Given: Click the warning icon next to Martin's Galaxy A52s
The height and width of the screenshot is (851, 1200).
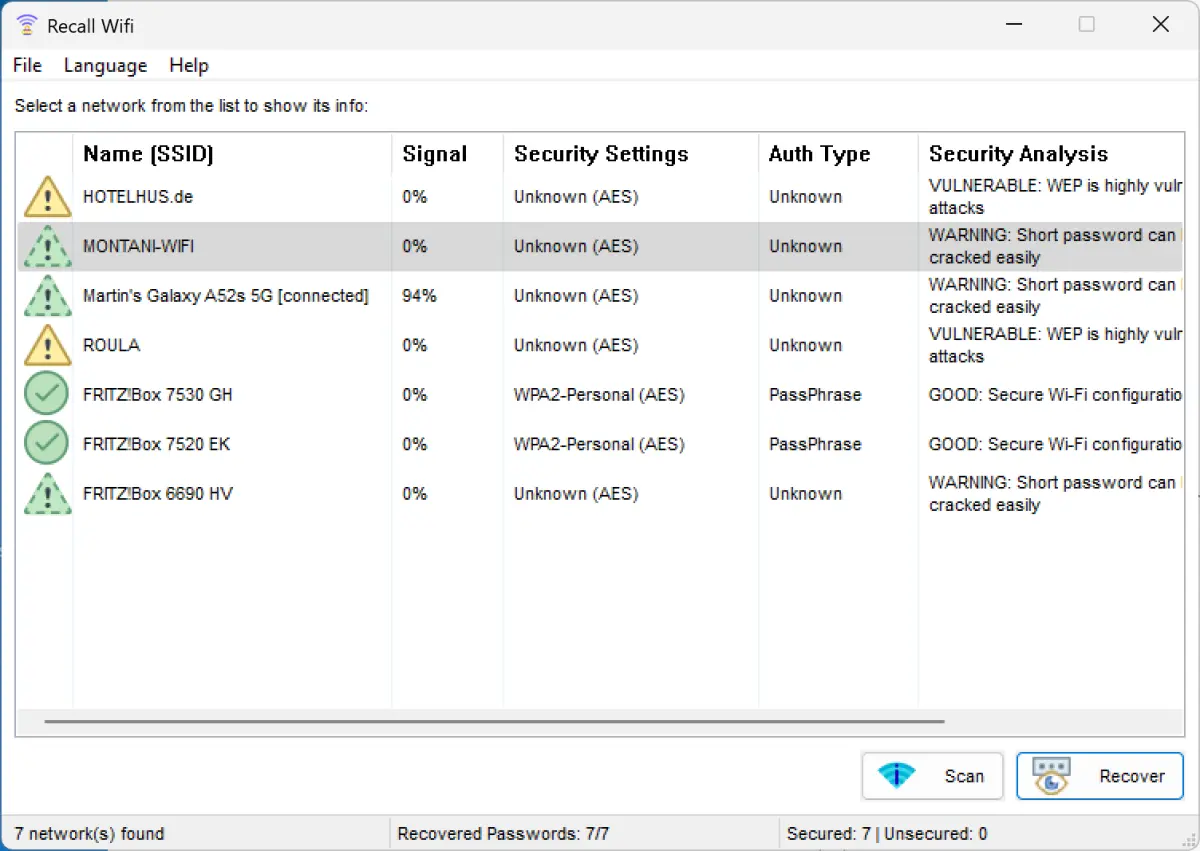Looking at the screenshot, I should click(47, 296).
